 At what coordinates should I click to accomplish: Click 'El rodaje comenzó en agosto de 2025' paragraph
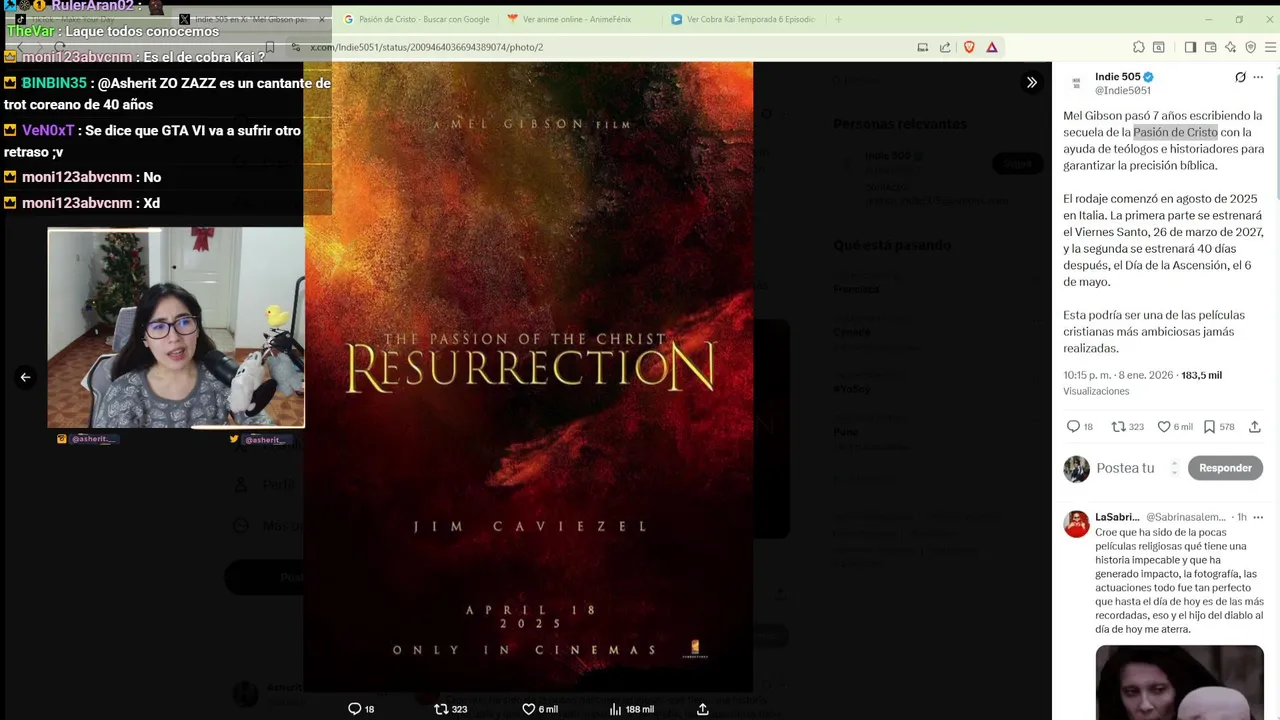pyautogui.click(x=1163, y=240)
